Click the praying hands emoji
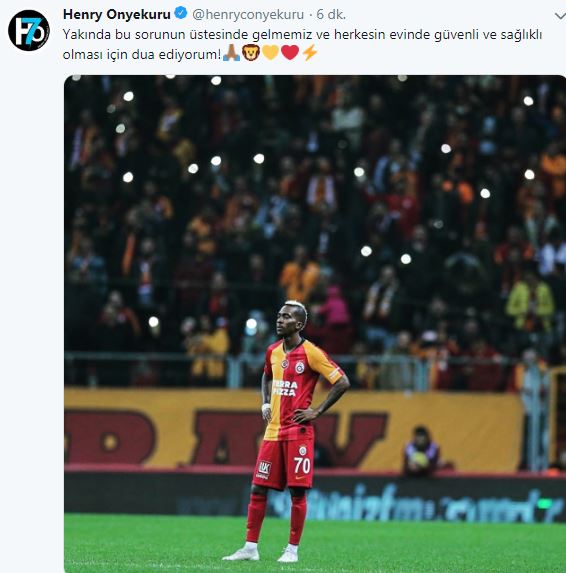This screenshot has height=573, width=566. click(x=231, y=53)
